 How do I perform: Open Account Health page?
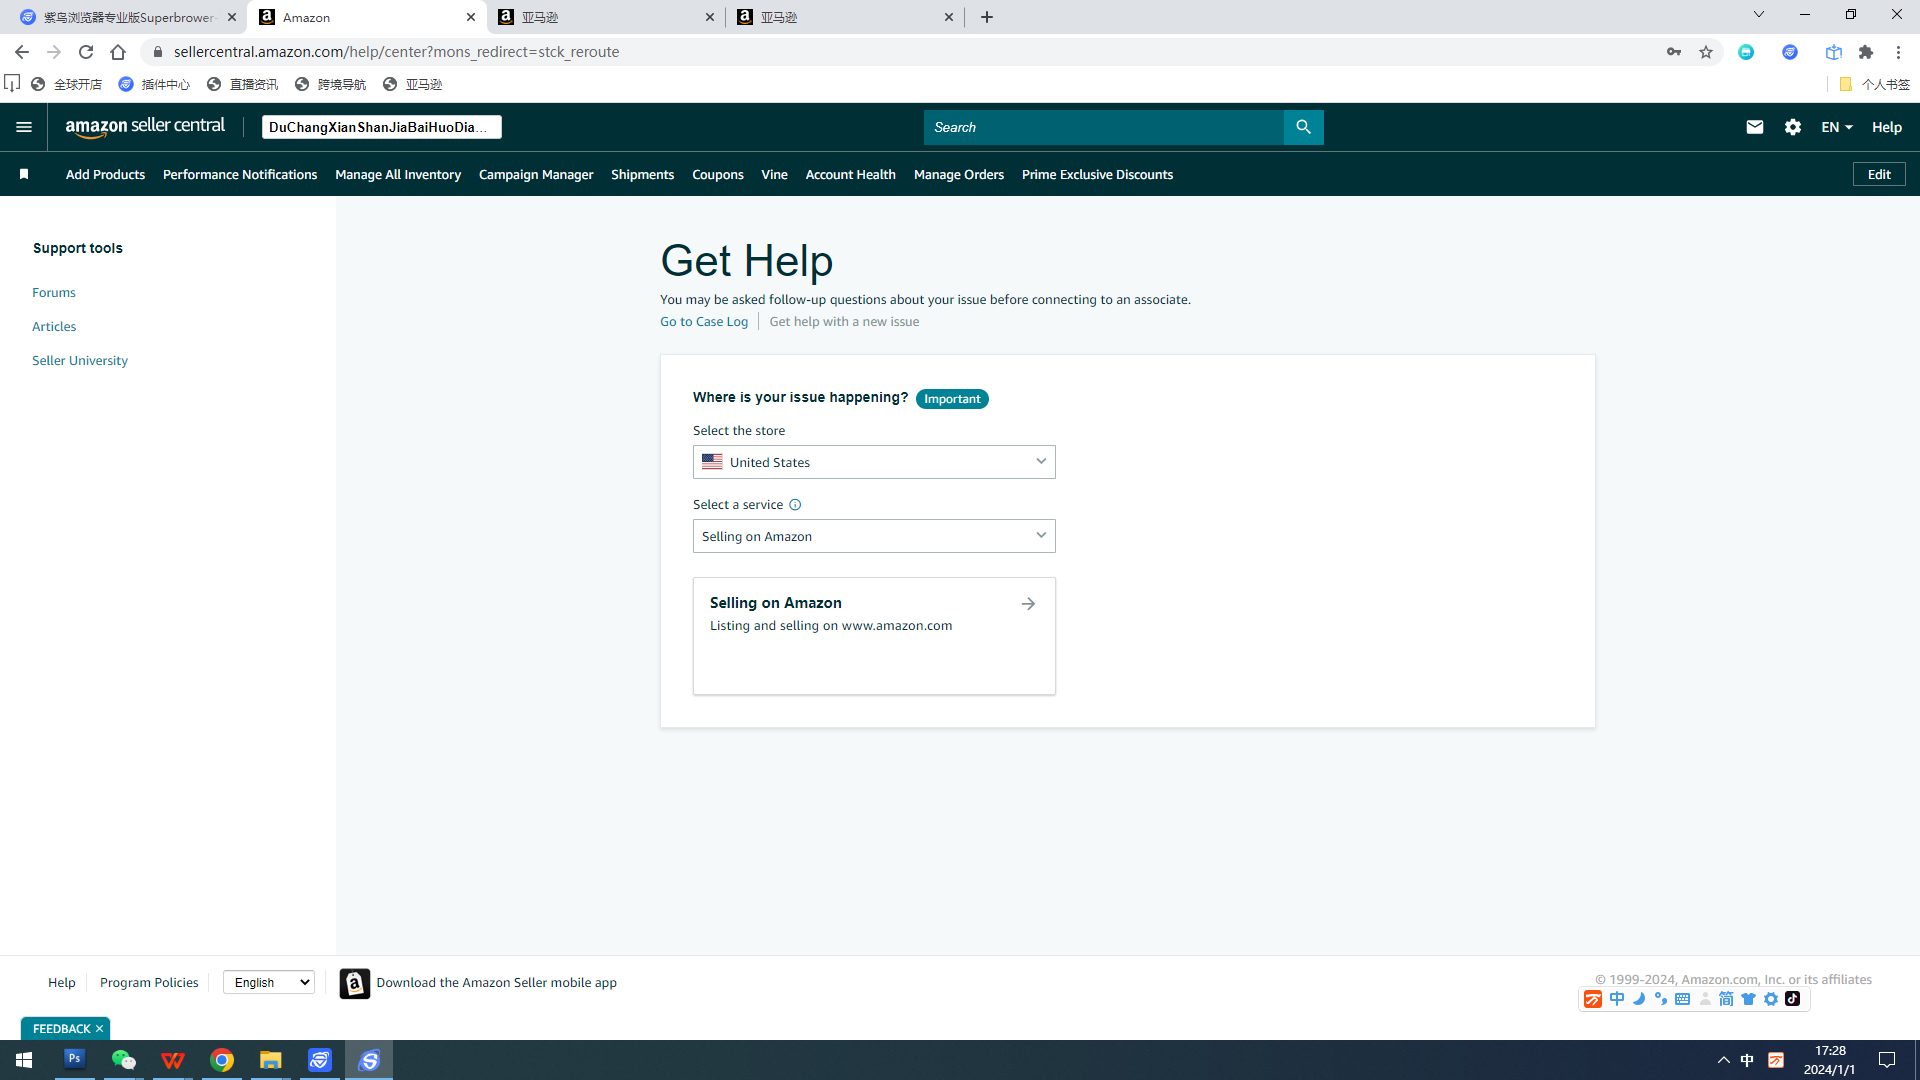click(850, 174)
